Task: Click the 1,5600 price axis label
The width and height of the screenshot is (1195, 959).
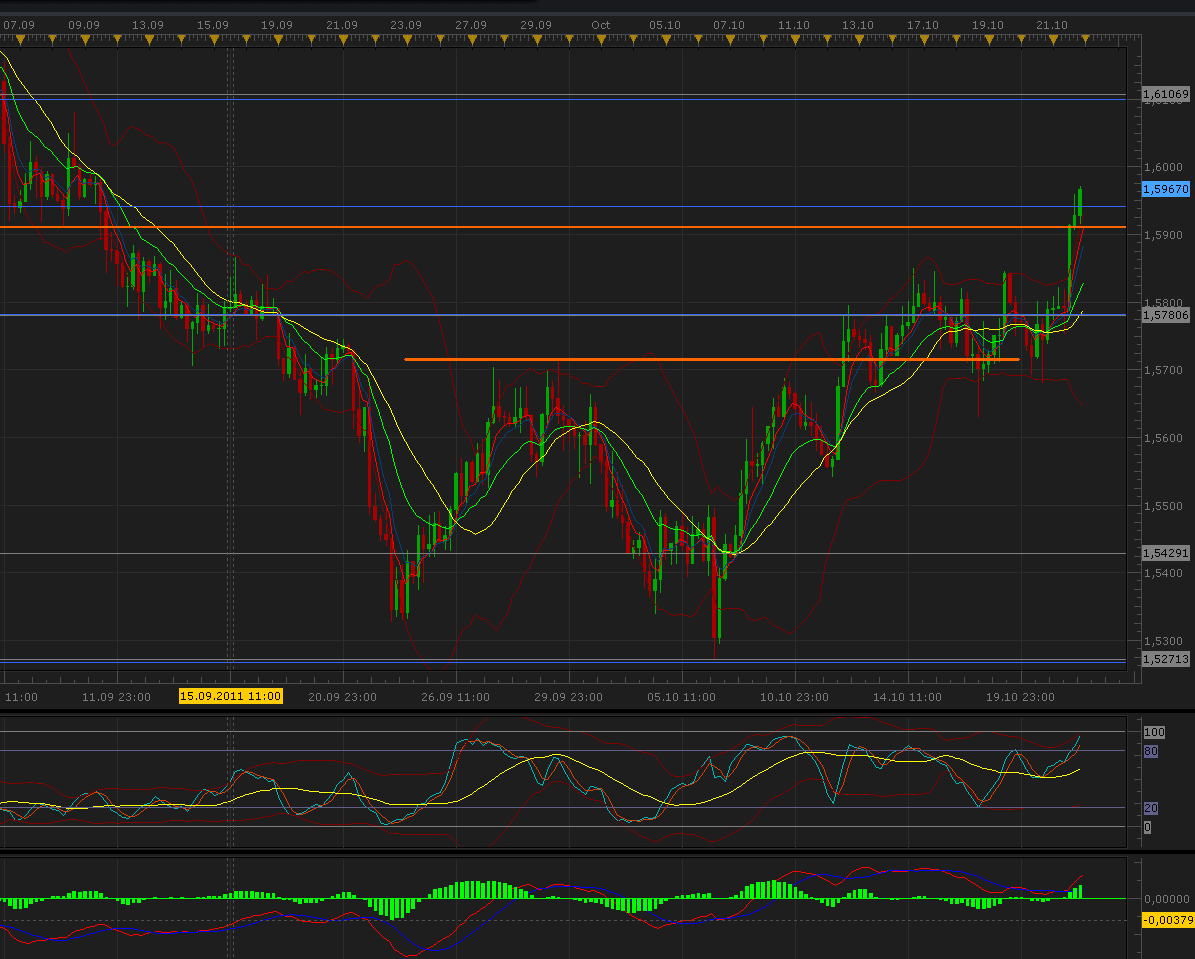Action: click(x=1164, y=438)
